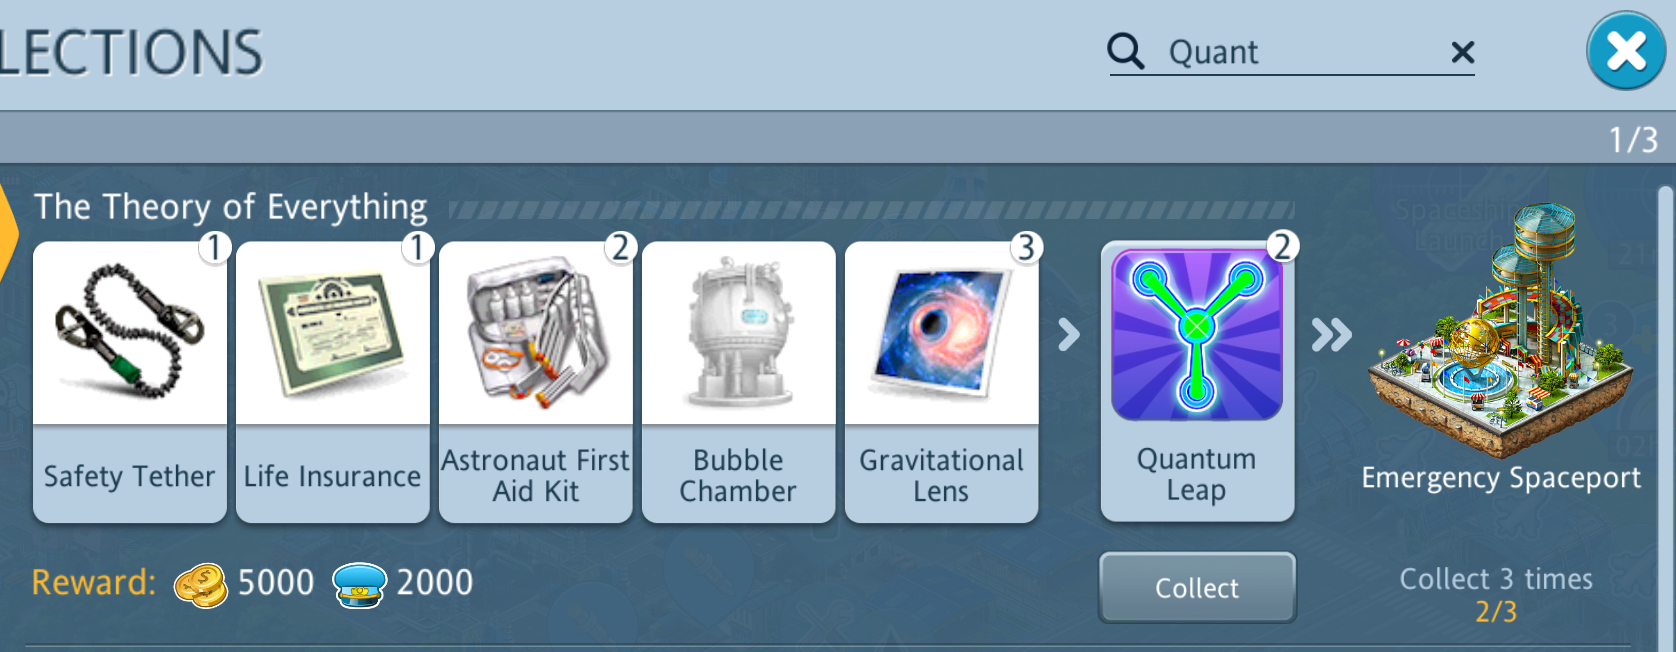Click into the Quant search field

tap(1292, 52)
